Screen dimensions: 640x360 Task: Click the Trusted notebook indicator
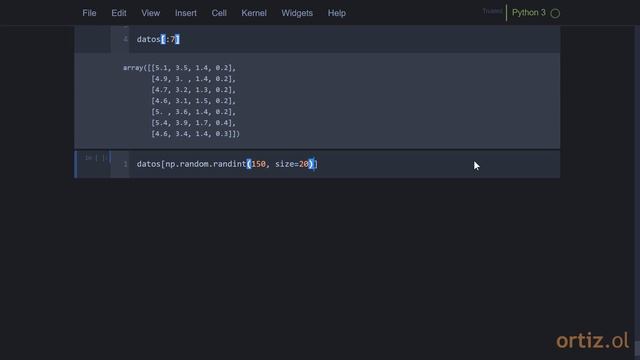[492, 11]
